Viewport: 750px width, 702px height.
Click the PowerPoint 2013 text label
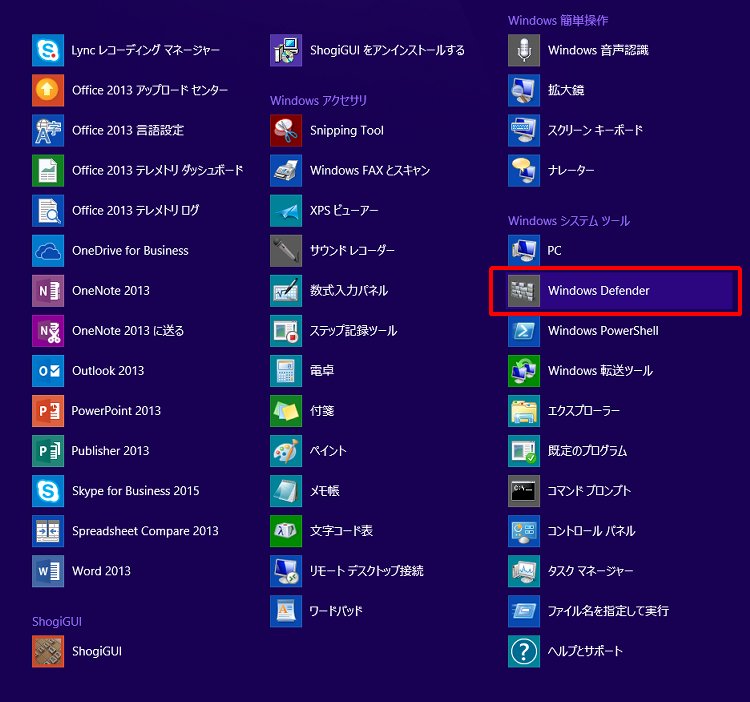(116, 411)
